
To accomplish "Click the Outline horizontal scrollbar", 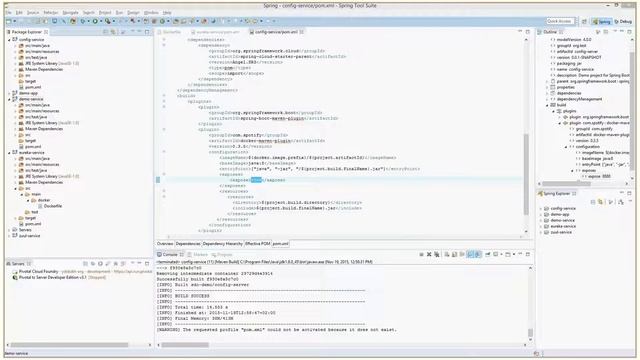I will click(x=567, y=184).
